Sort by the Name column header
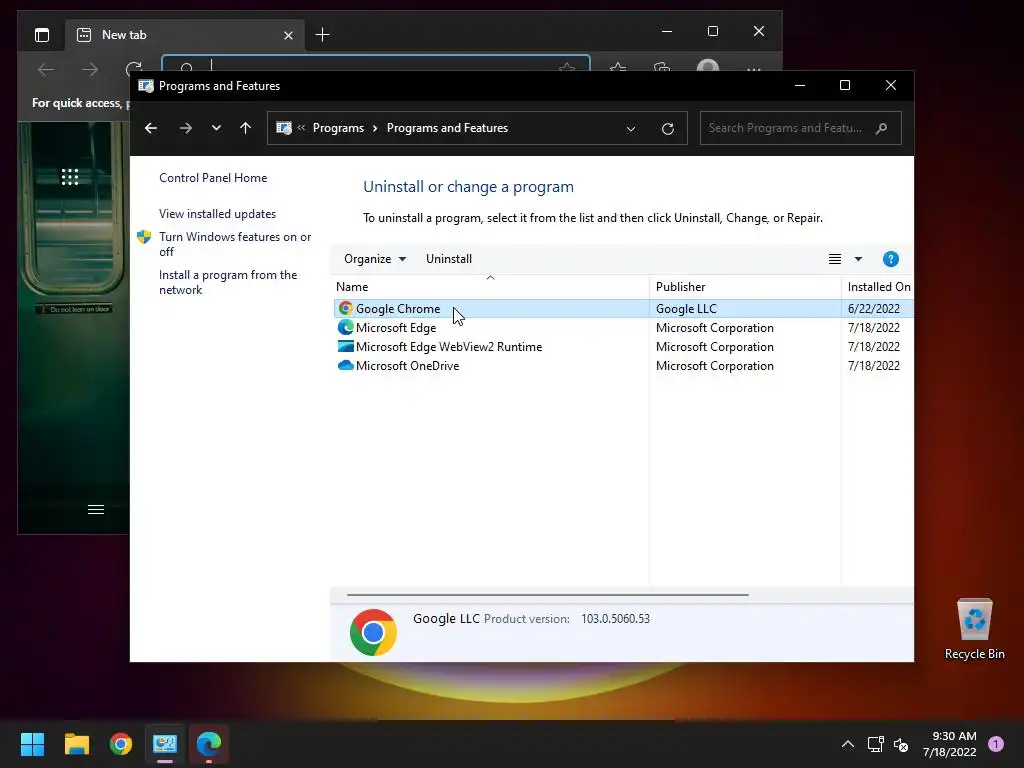The width and height of the screenshot is (1024, 768). (490, 287)
